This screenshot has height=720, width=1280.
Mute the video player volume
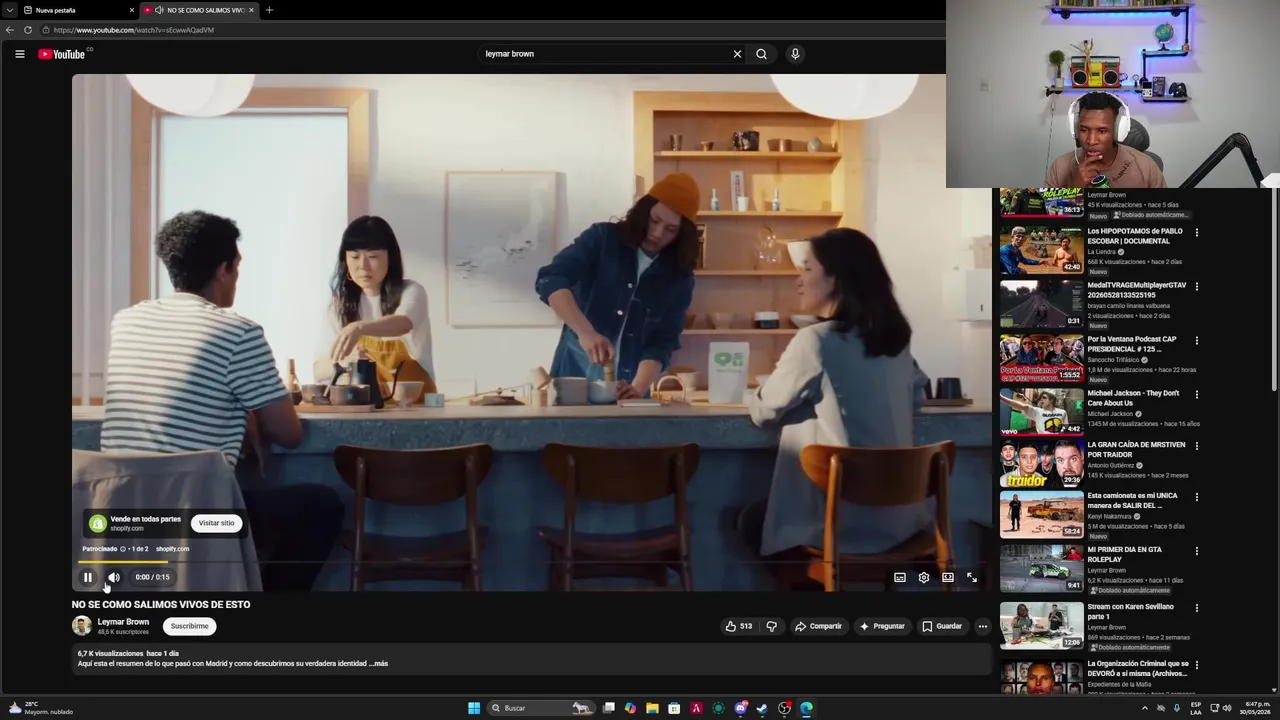[x=114, y=577]
